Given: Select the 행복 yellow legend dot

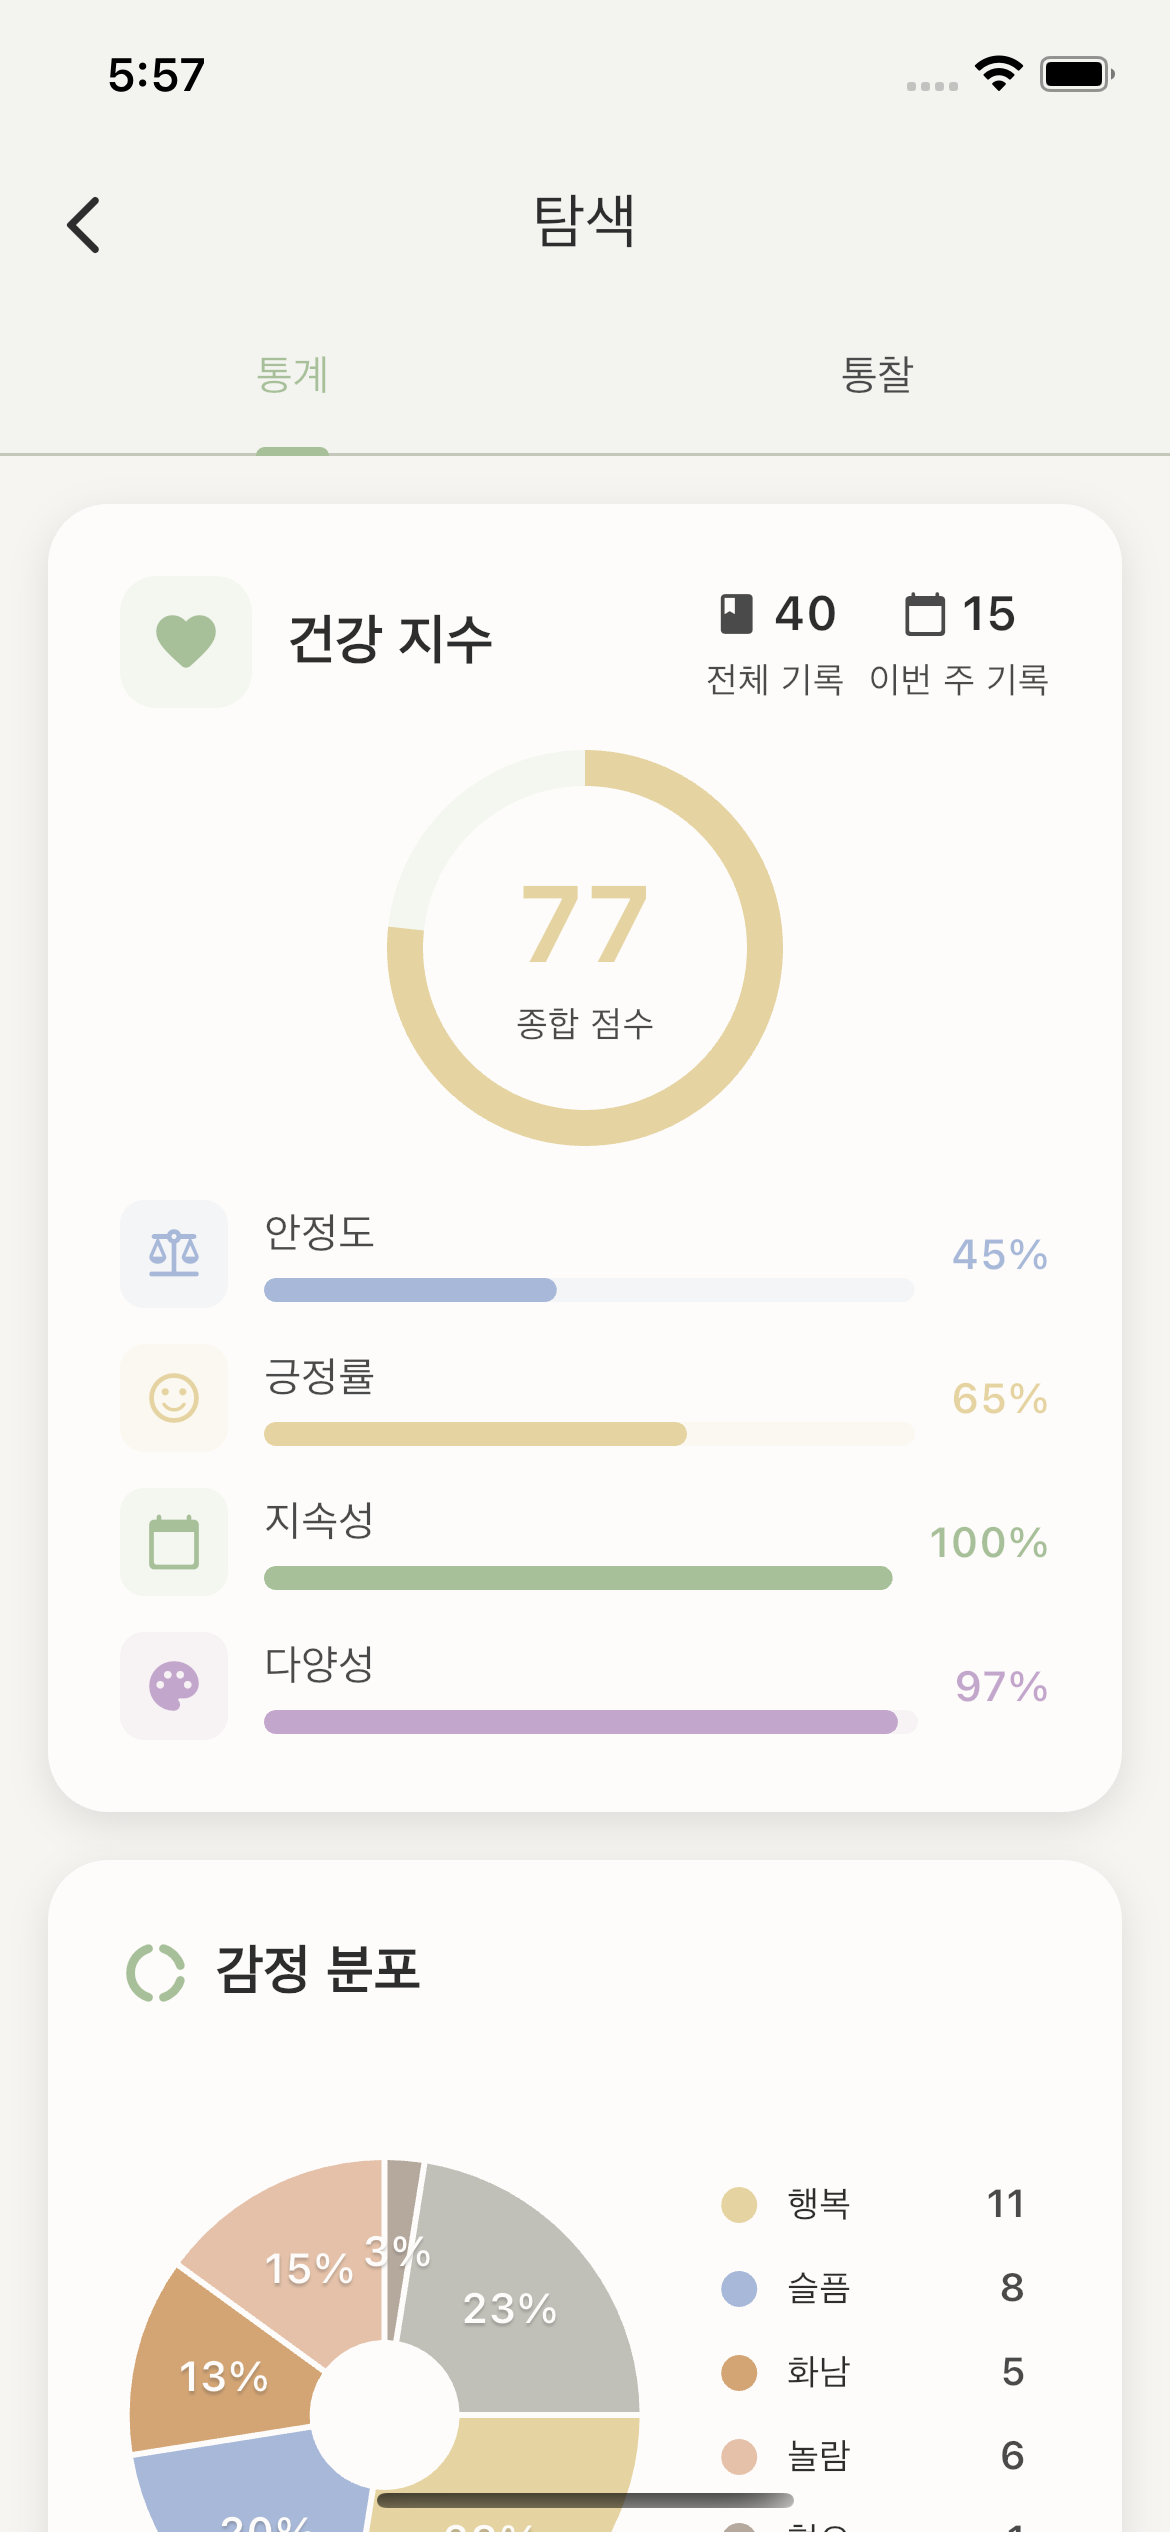Looking at the screenshot, I should tap(739, 2205).
